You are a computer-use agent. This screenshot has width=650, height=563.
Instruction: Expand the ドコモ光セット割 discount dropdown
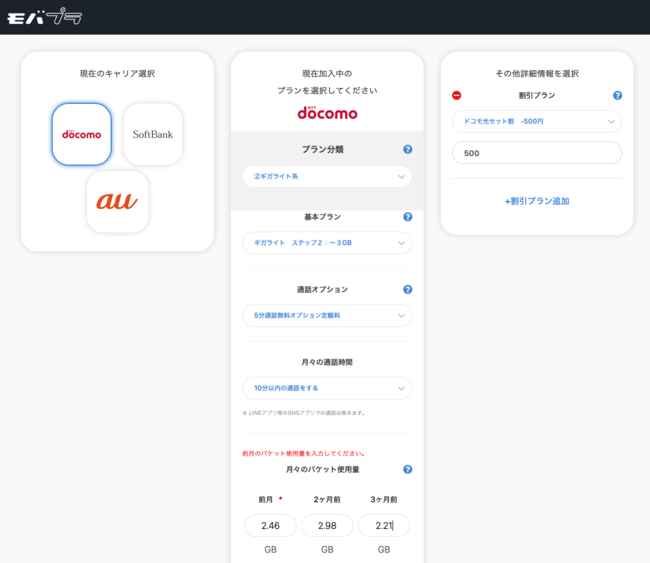[x=536, y=122]
